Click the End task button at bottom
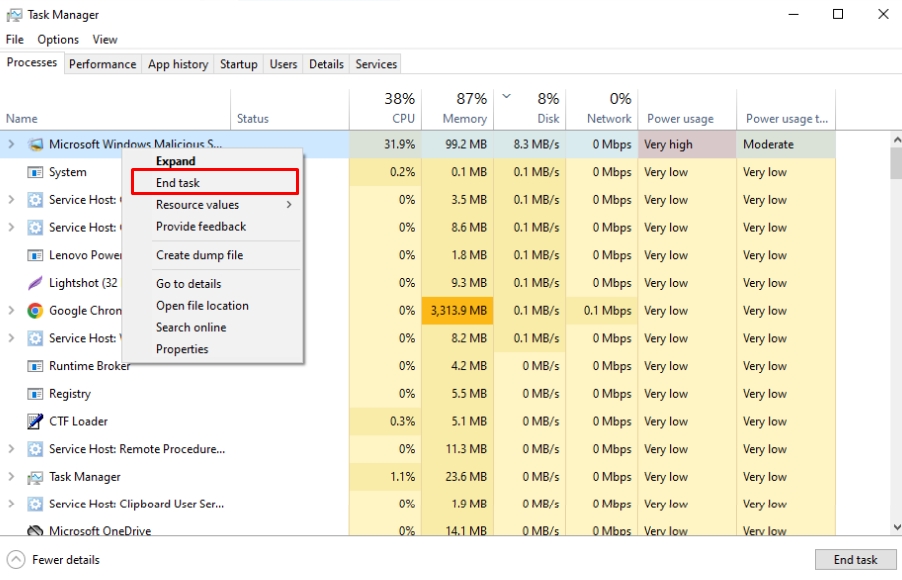 855,559
